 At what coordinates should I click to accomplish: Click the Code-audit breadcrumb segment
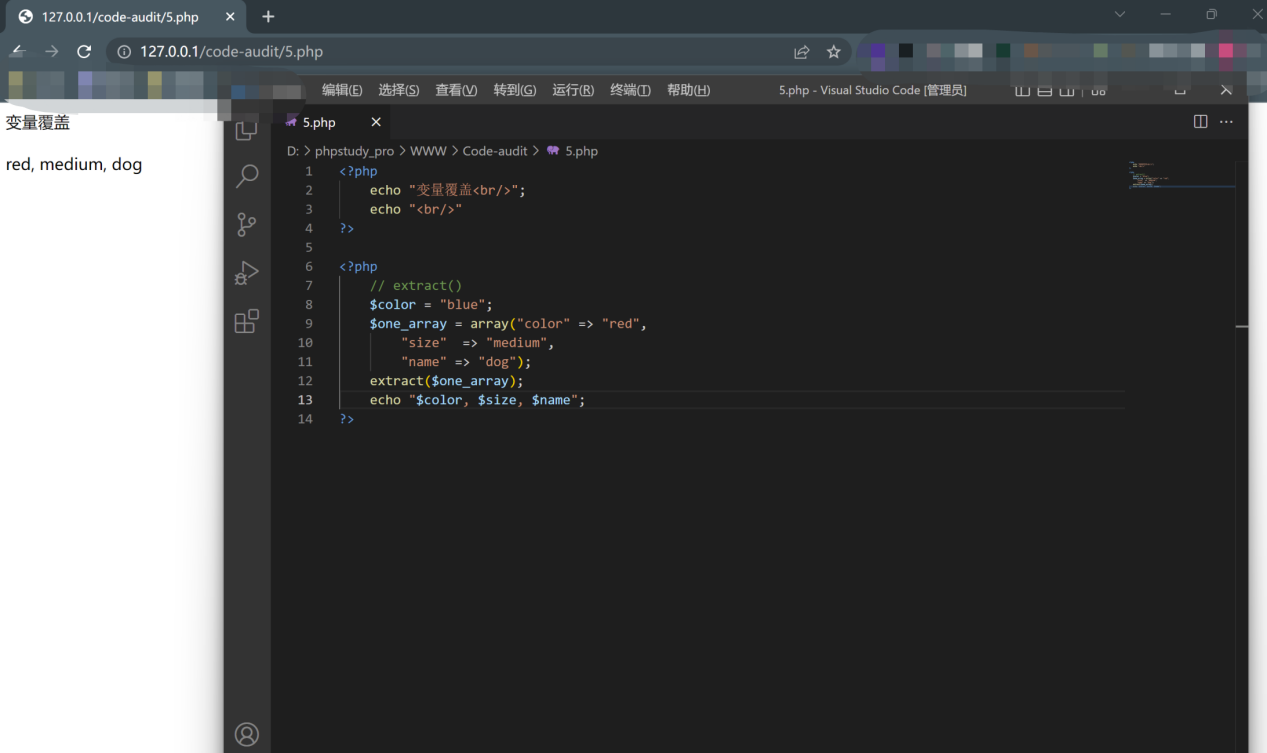point(495,151)
